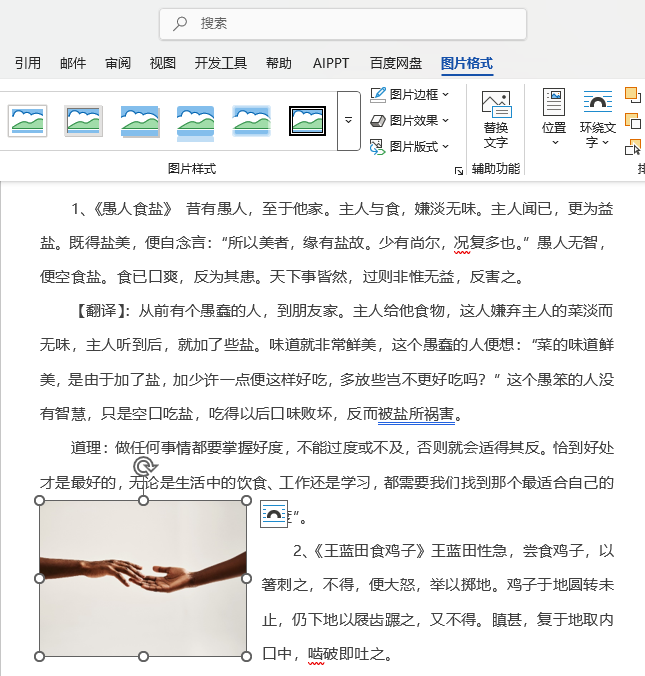Viewport: 645px width, 676px height.
Task: Expand the picture styles gallery
Action: (x=348, y=121)
